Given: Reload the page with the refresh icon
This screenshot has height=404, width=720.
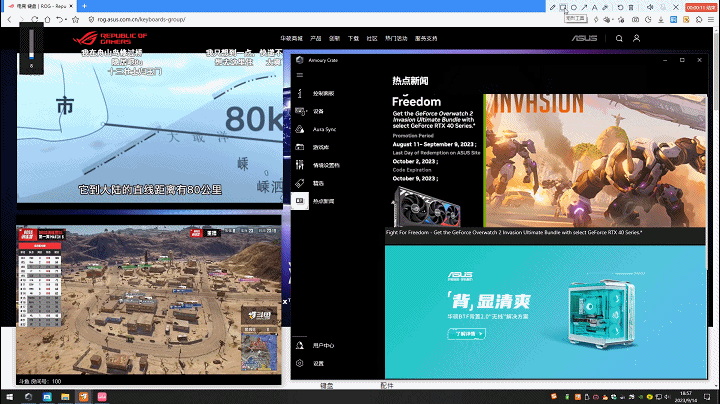Looking at the screenshot, I should point(35,20).
